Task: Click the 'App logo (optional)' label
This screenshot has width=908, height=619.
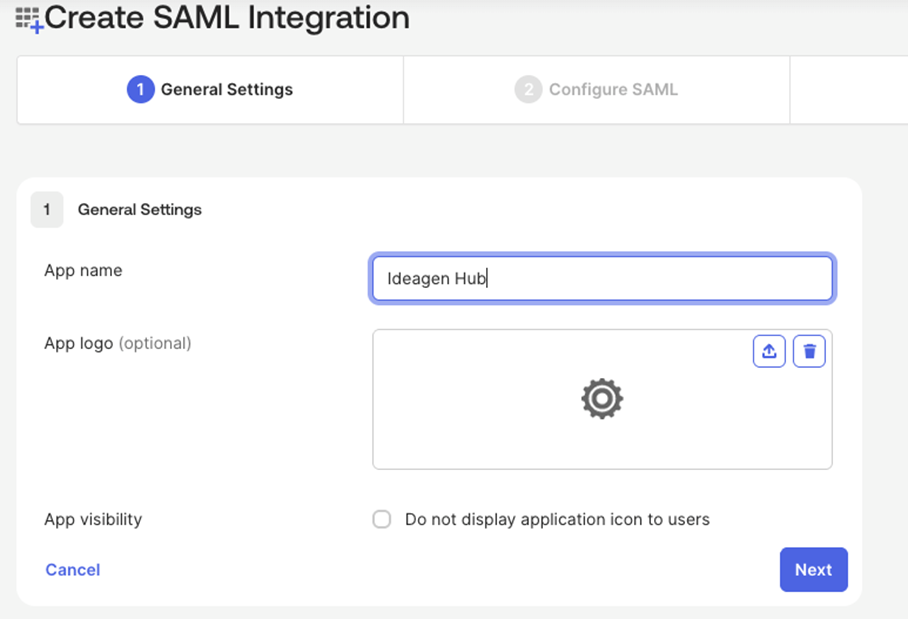Action: coord(118,343)
